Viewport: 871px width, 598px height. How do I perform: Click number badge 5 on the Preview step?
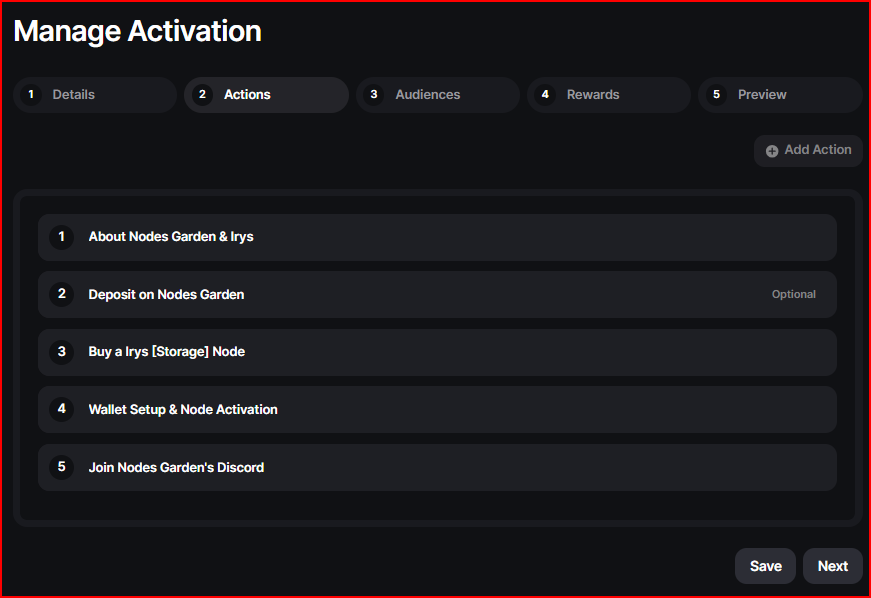click(x=716, y=95)
